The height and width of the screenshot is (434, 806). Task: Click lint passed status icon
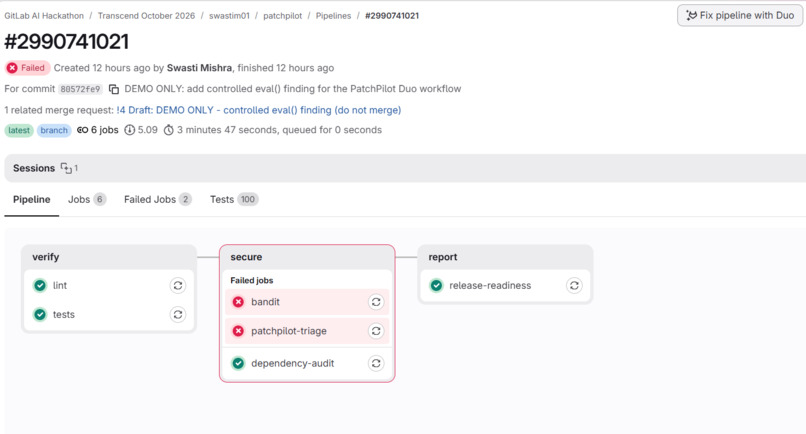(x=40, y=285)
